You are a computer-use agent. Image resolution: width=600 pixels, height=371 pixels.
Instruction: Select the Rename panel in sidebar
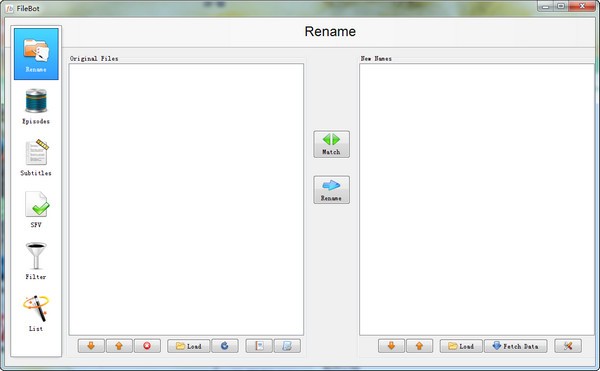pyautogui.click(x=36, y=54)
